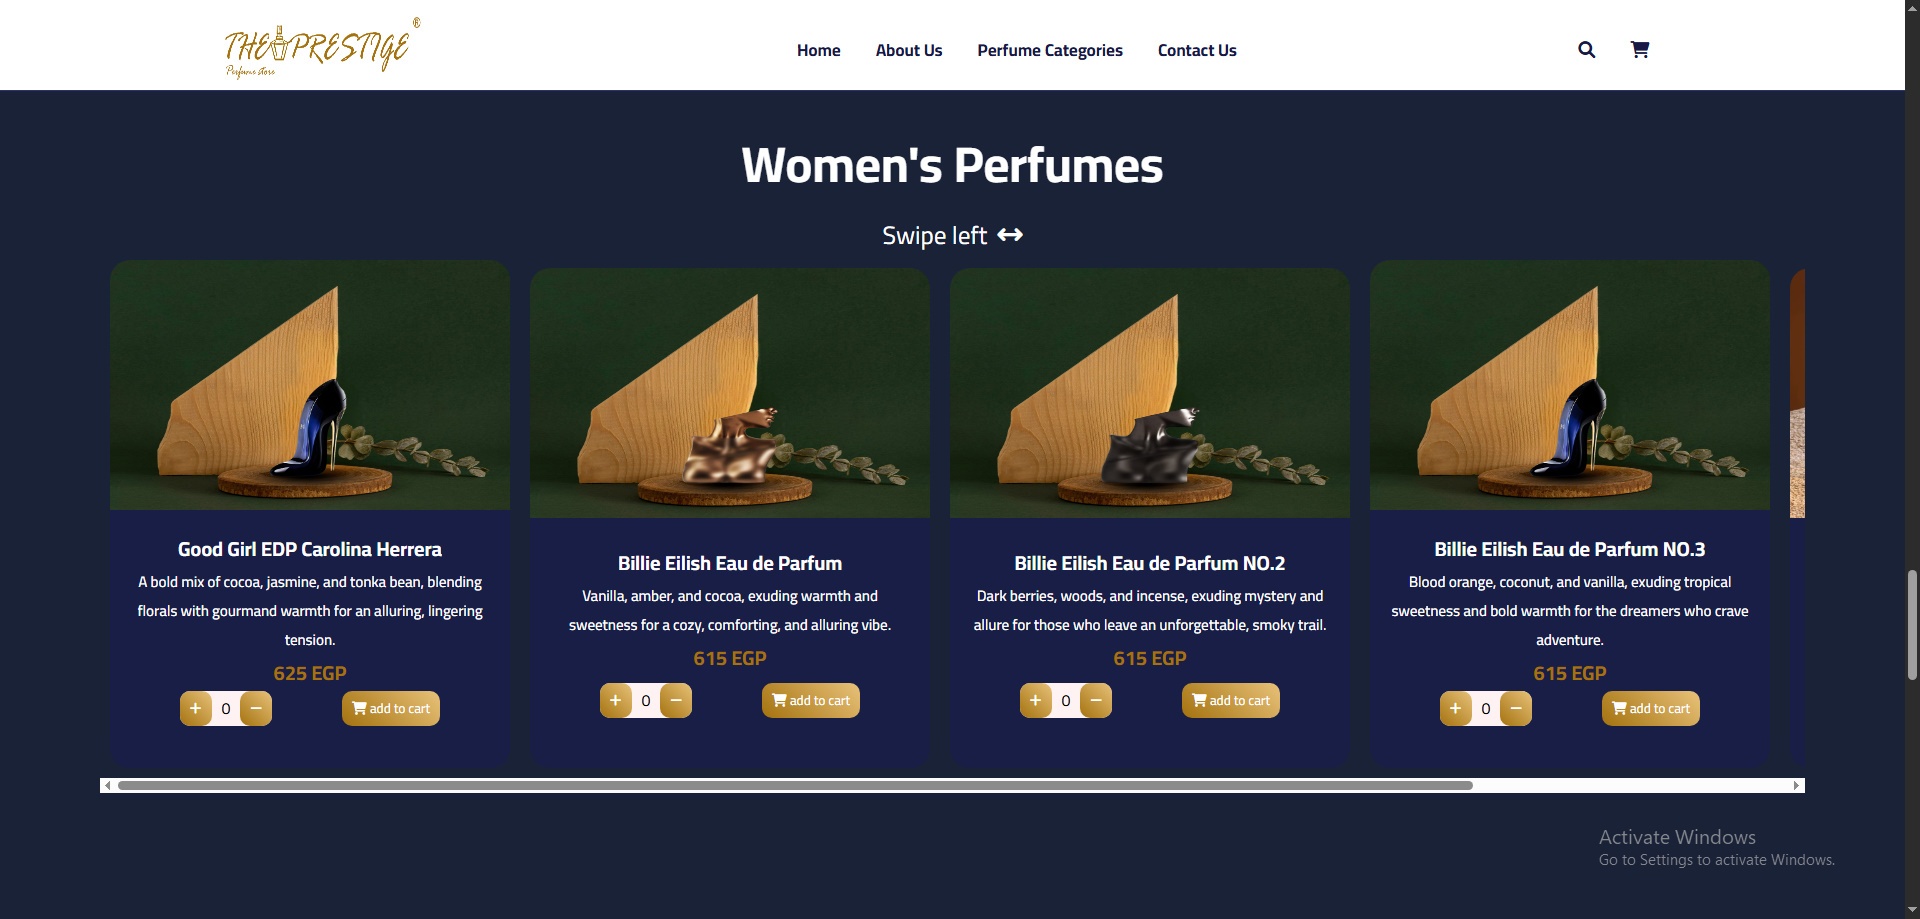1920x919 pixels.
Task: Add Billie Eilish Eau de Parfum NO.3 to cart
Action: [x=1651, y=708]
